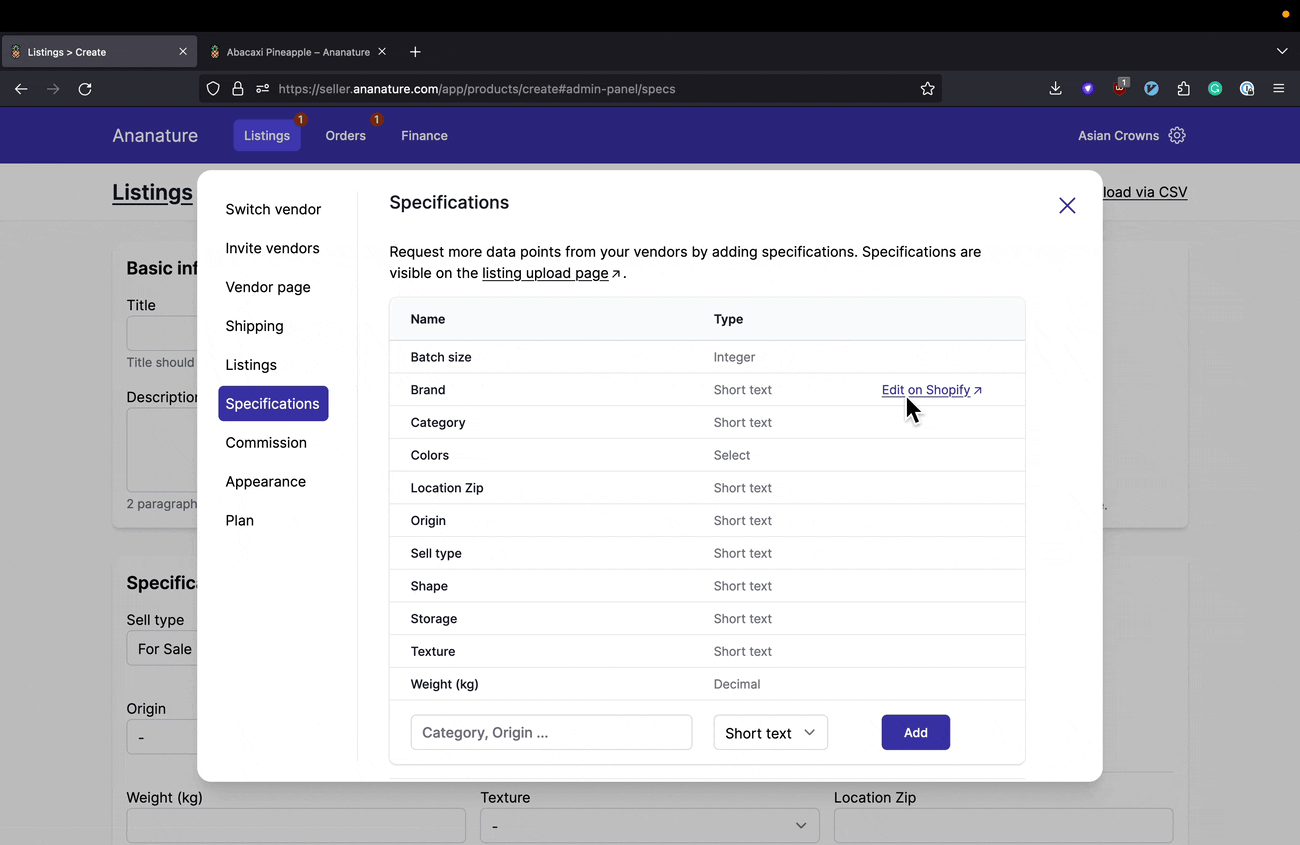This screenshot has height=845, width=1300.
Task: Switch to the Abacaxi Pineapple browser tab
Action: coord(297,52)
